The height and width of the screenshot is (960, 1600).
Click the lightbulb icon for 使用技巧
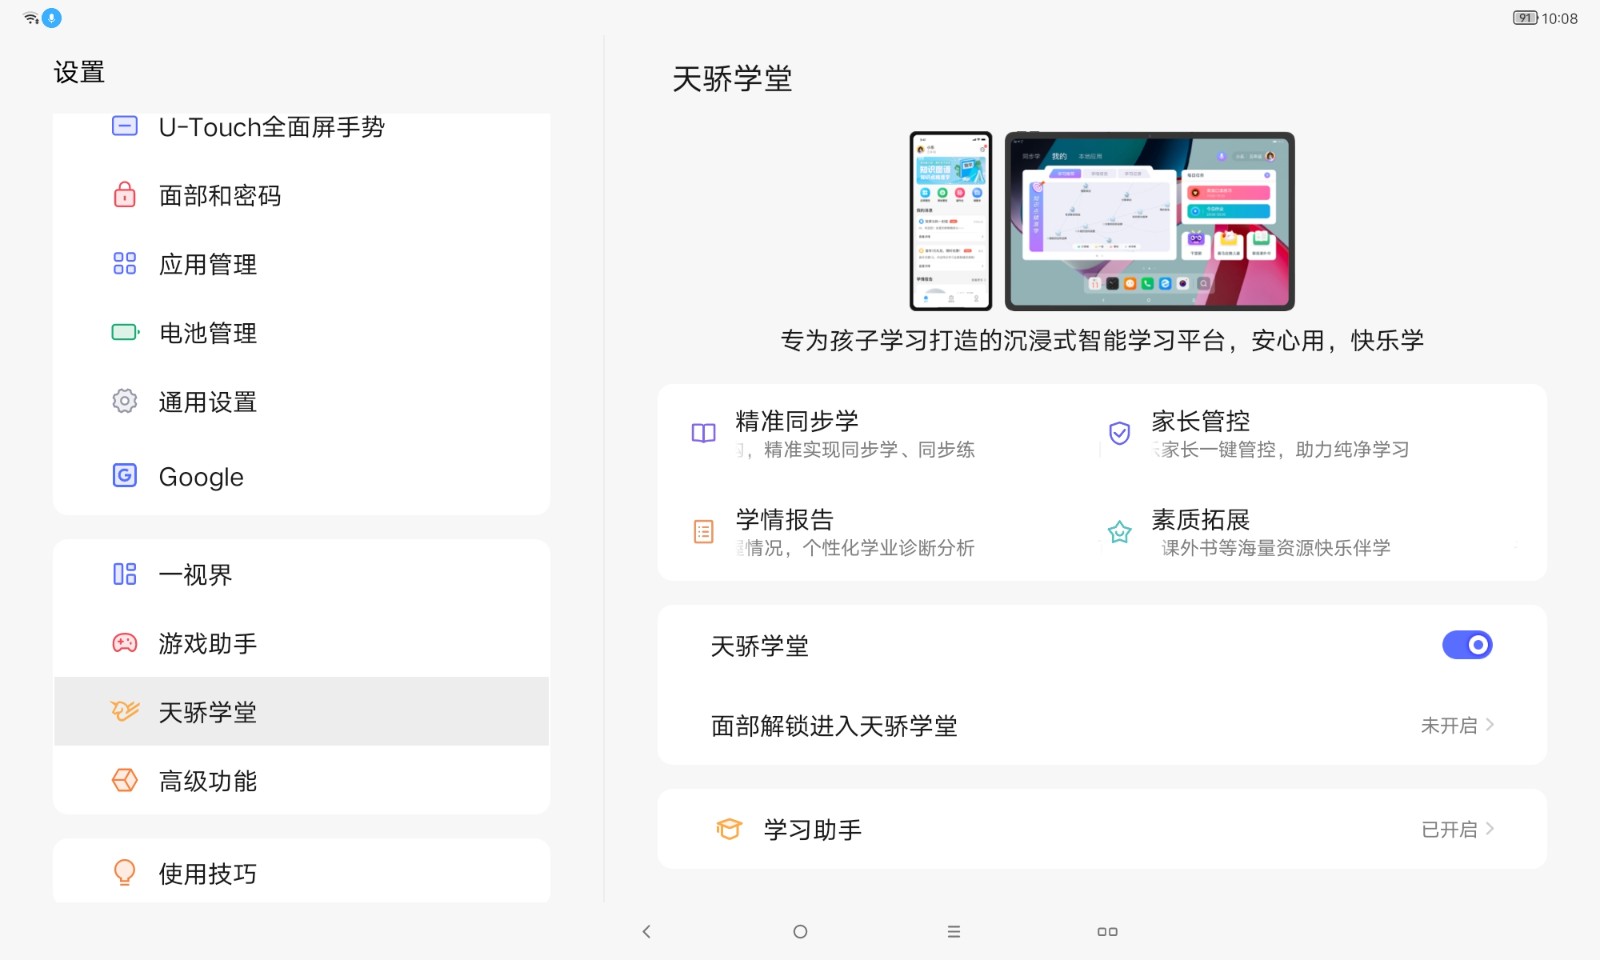(x=125, y=872)
